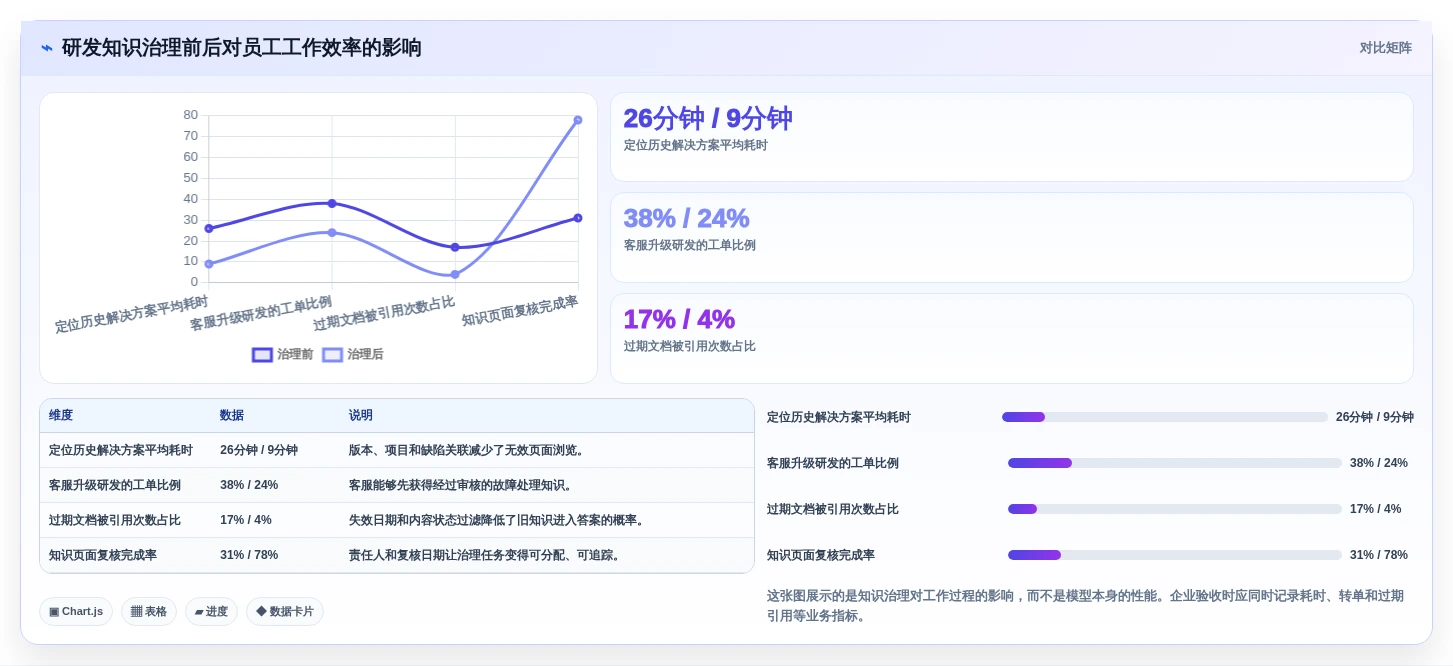Open the 38% / 24% data card

click(x=1012, y=238)
